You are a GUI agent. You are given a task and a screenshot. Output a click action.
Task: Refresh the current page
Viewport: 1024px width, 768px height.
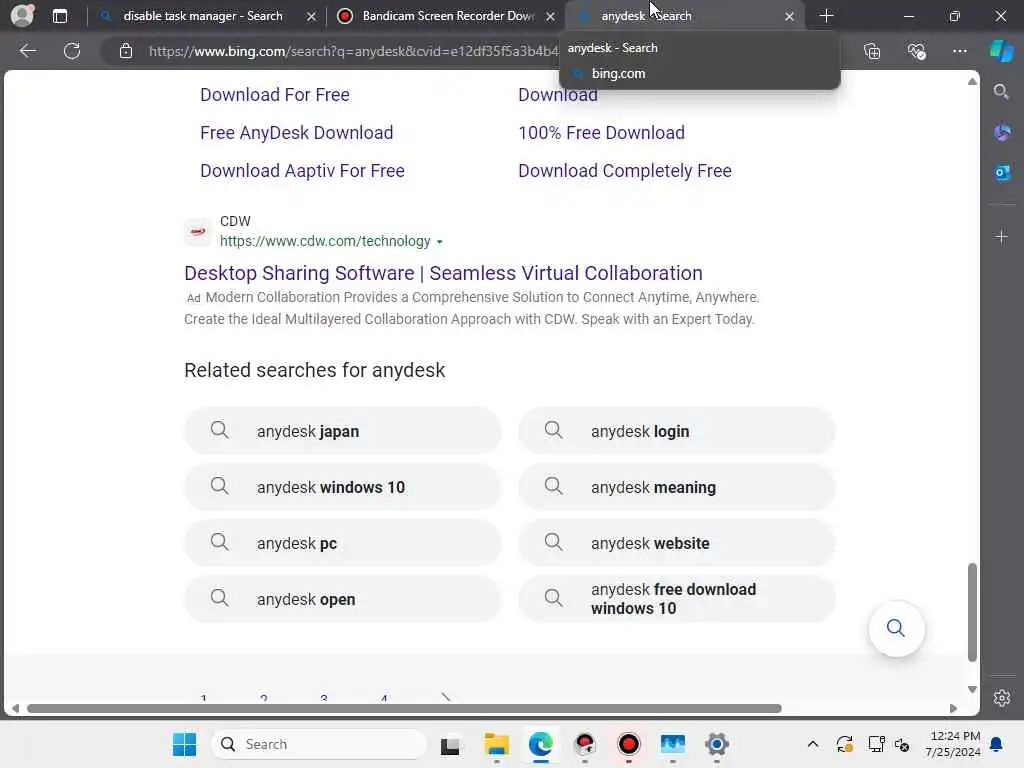(72, 51)
